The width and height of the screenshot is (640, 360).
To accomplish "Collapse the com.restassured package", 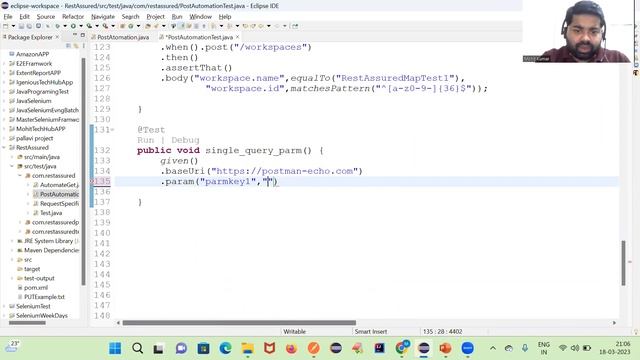I will pos(20,176).
